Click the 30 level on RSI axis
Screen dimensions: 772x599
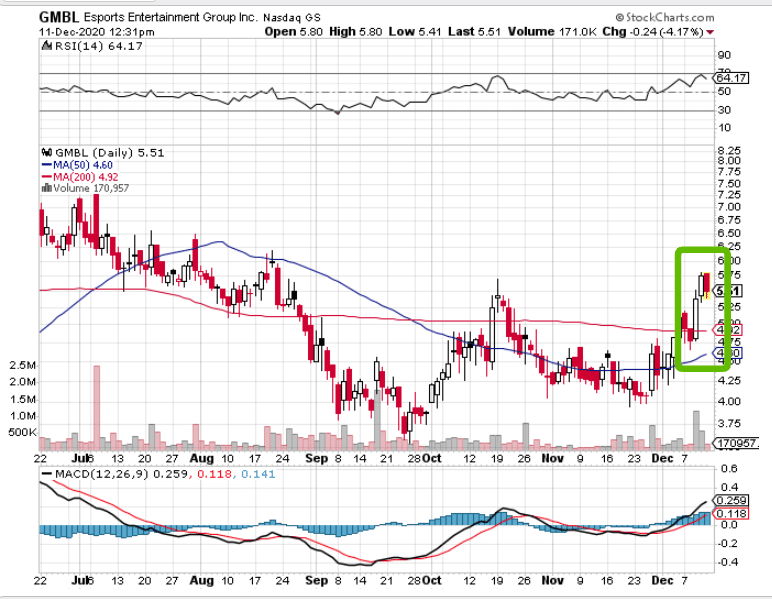coord(724,110)
